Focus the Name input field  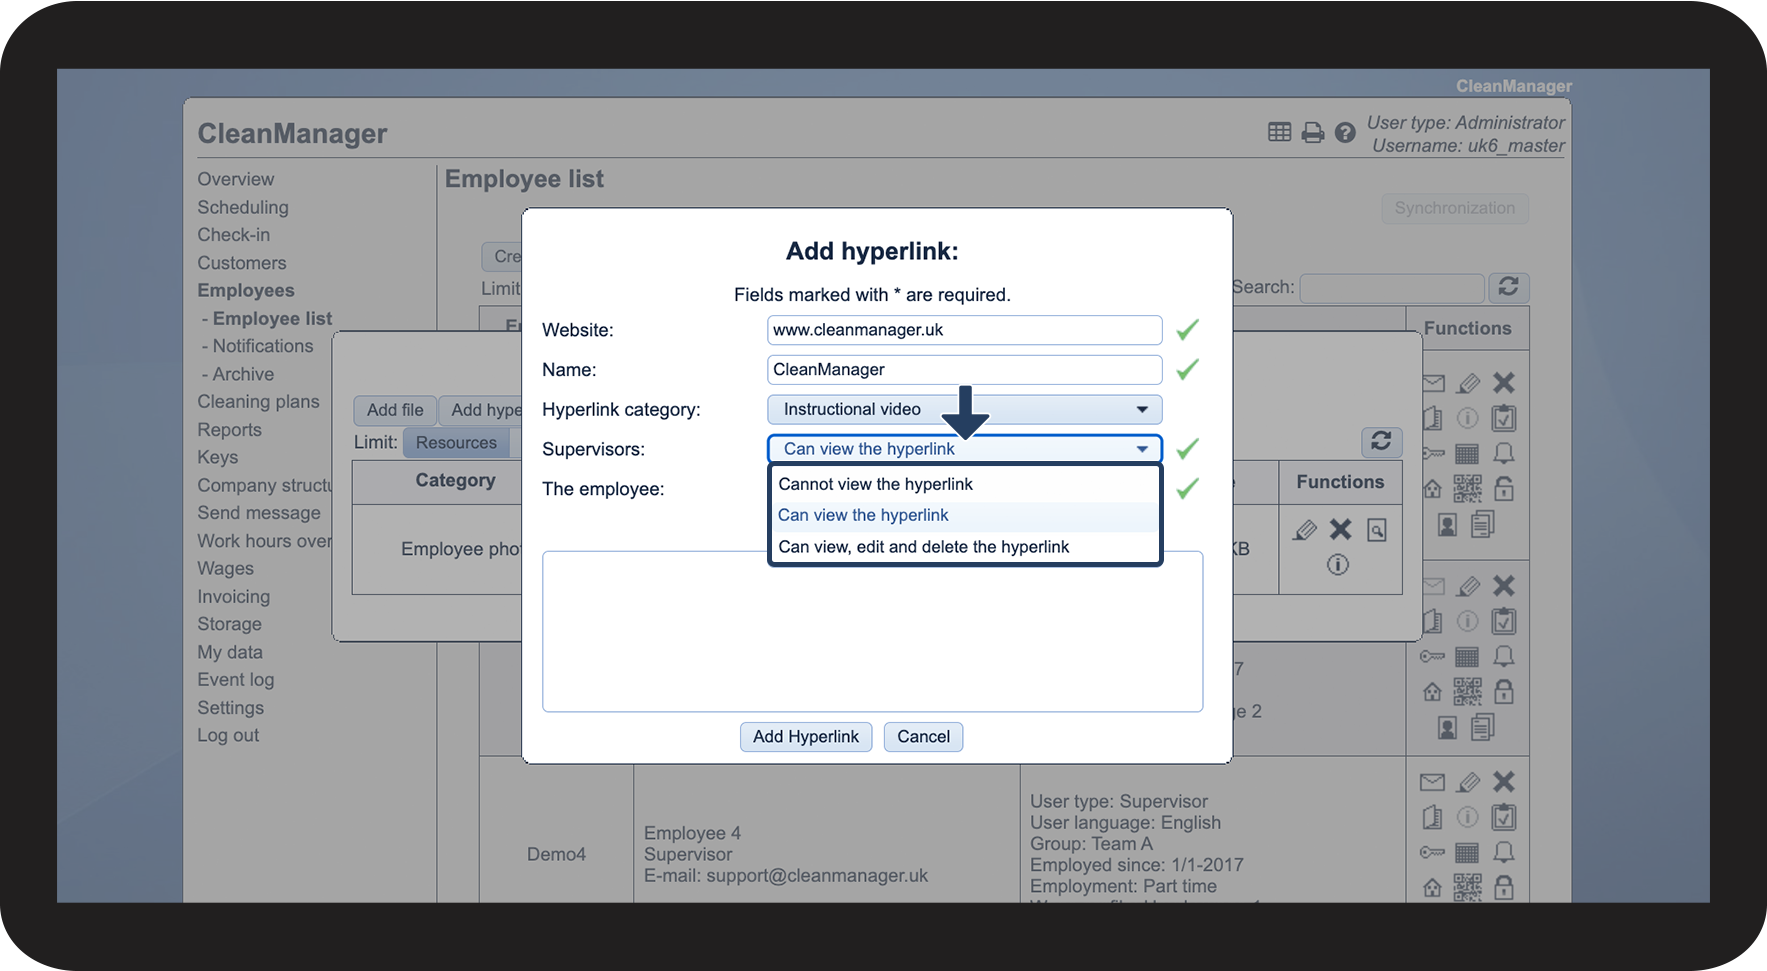pos(964,370)
